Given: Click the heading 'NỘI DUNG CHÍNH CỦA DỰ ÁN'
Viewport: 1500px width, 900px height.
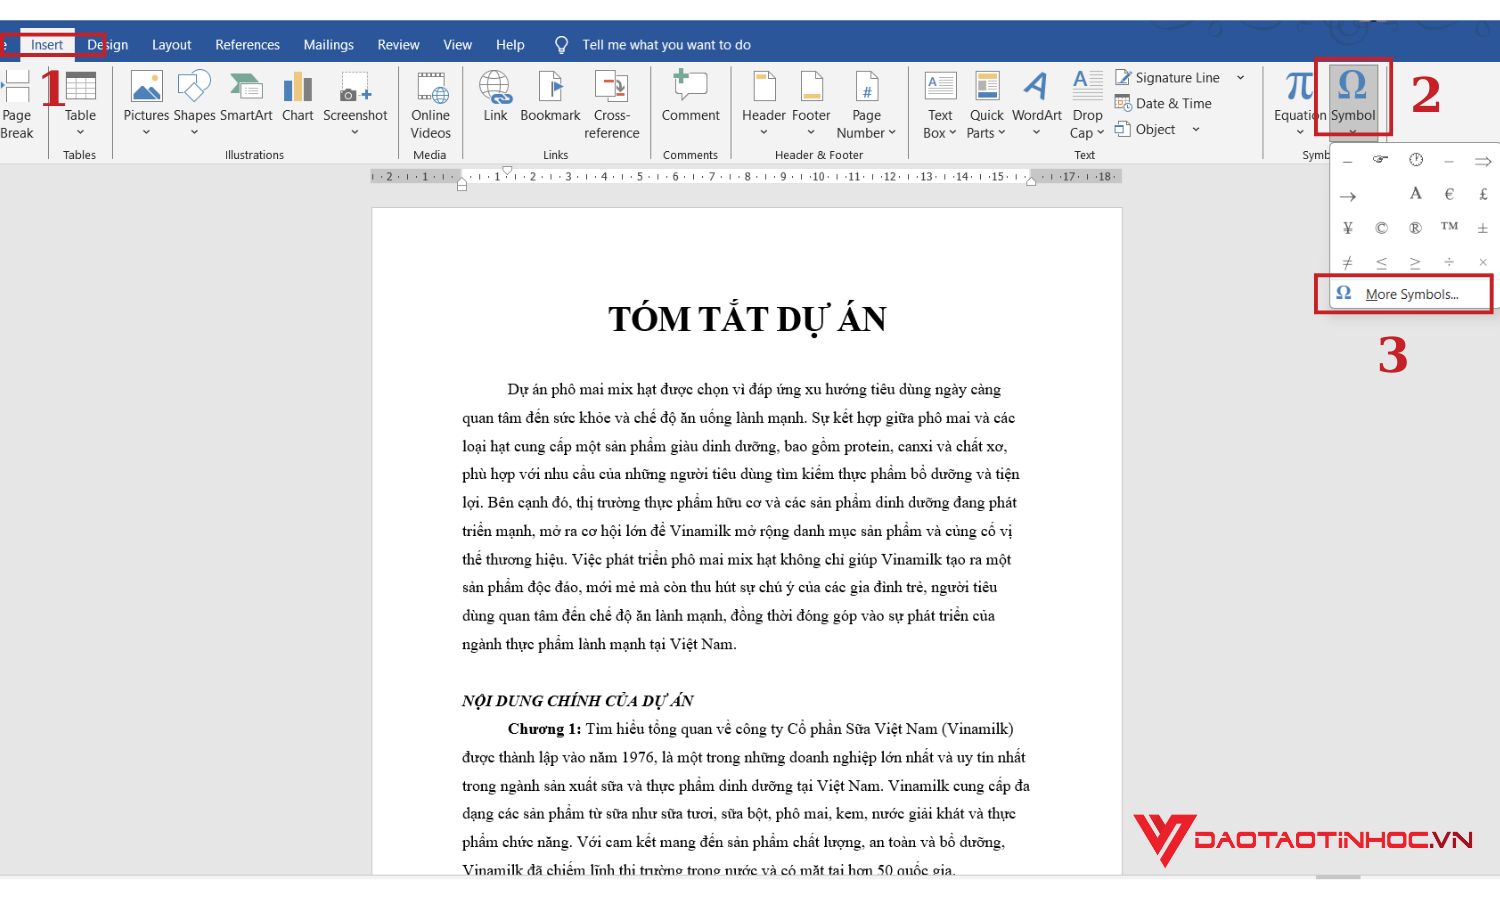Looking at the screenshot, I should 577,701.
